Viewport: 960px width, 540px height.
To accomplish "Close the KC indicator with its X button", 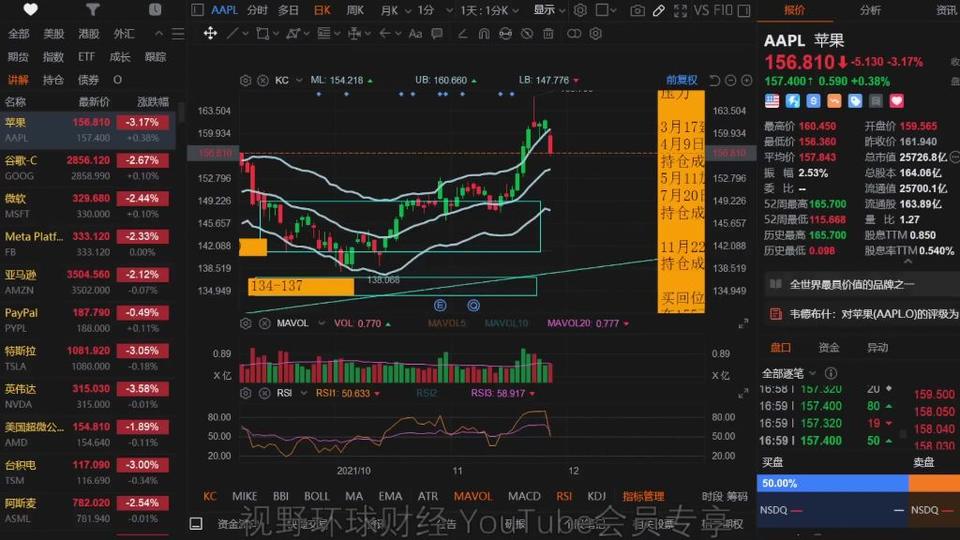I will point(263,80).
